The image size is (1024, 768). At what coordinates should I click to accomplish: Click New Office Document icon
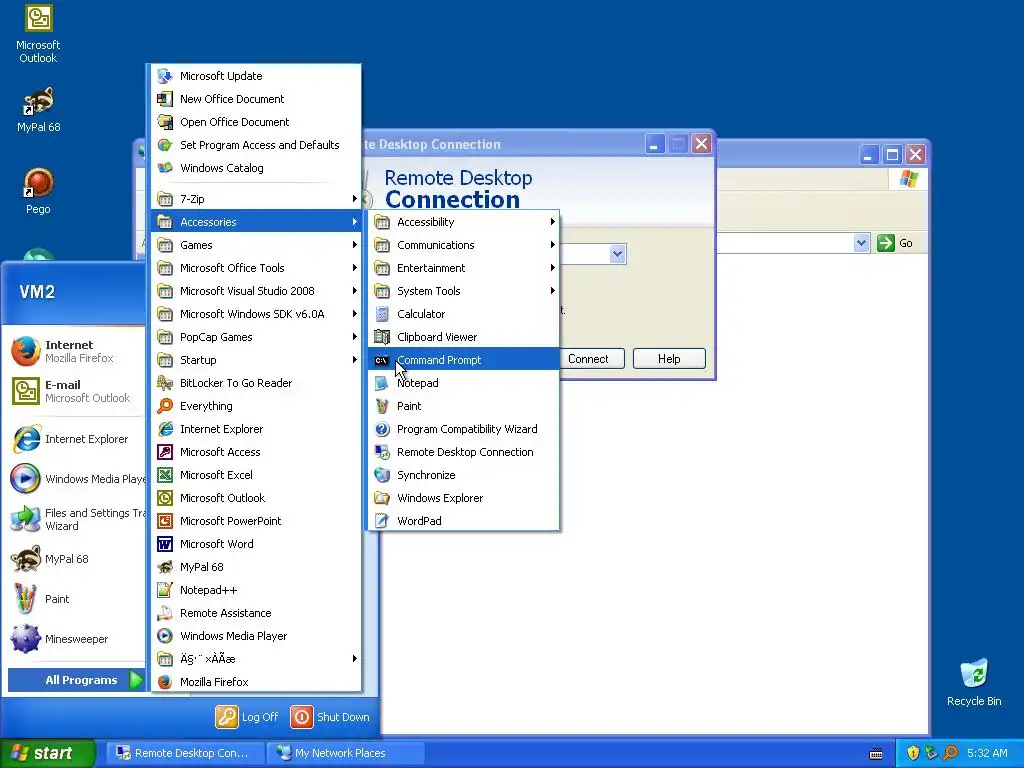(165, 99)
